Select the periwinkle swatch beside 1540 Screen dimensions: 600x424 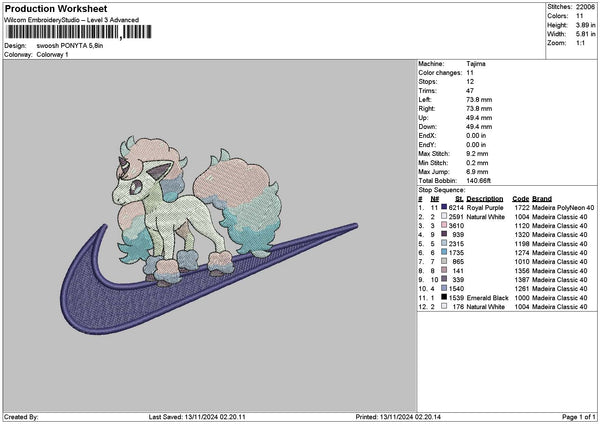coord(444,288)
